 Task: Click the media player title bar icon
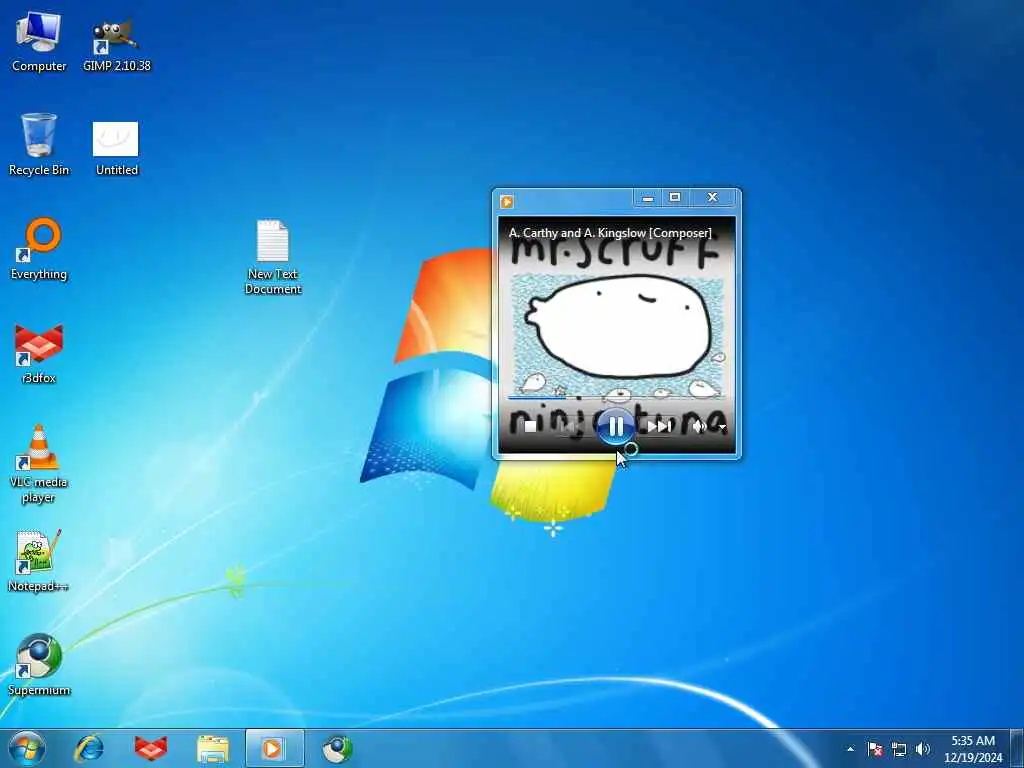point(507,201)
